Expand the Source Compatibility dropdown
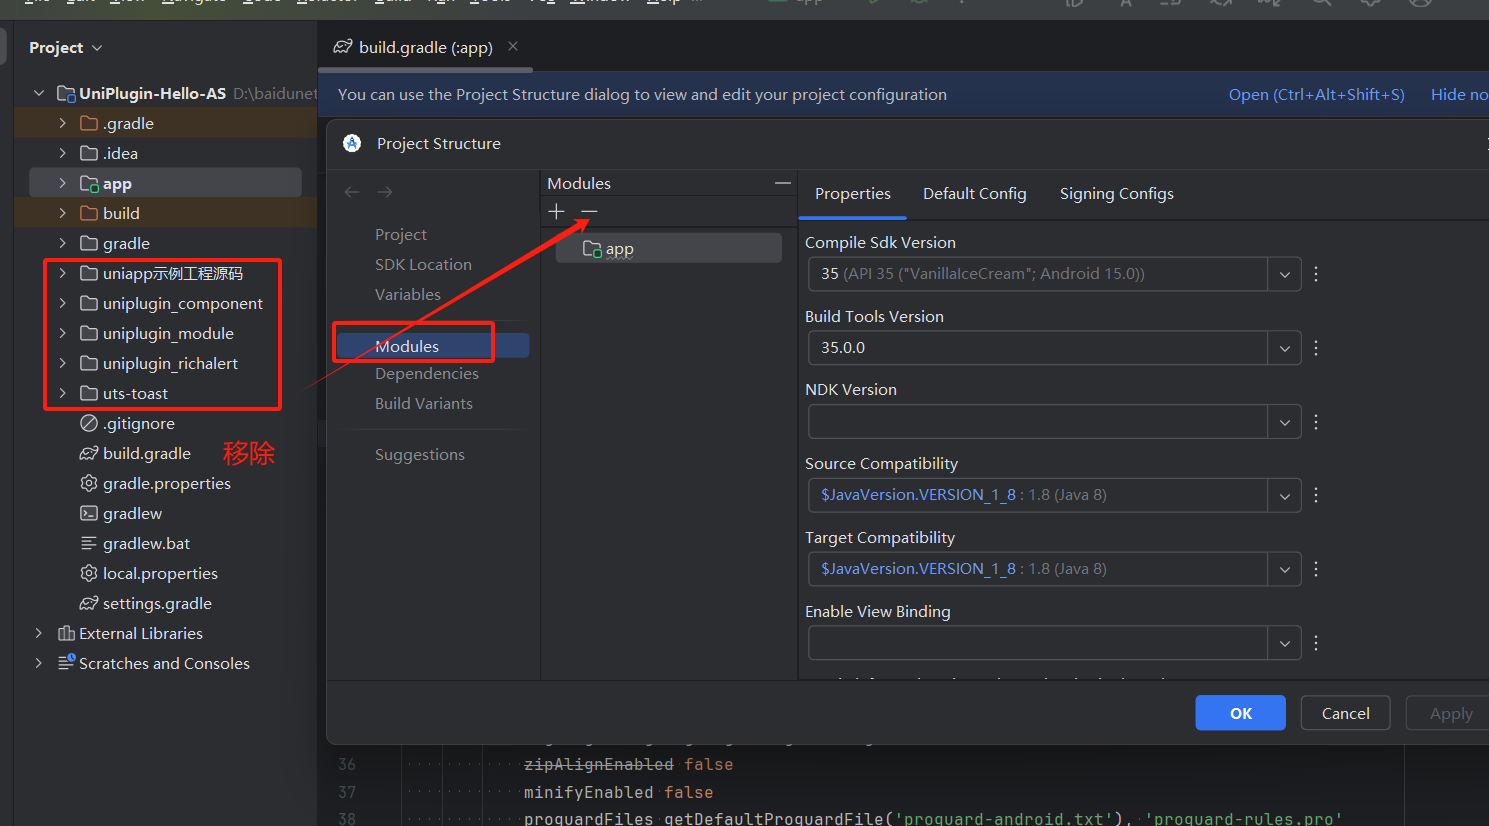Viewport: 1489px width, 826px height. click(1284, 495)
